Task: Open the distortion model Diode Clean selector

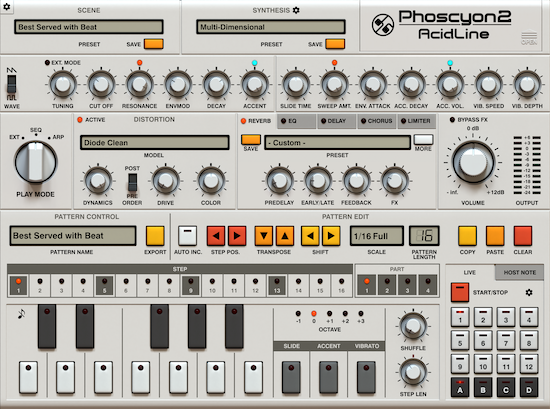Action: [155, 143]
